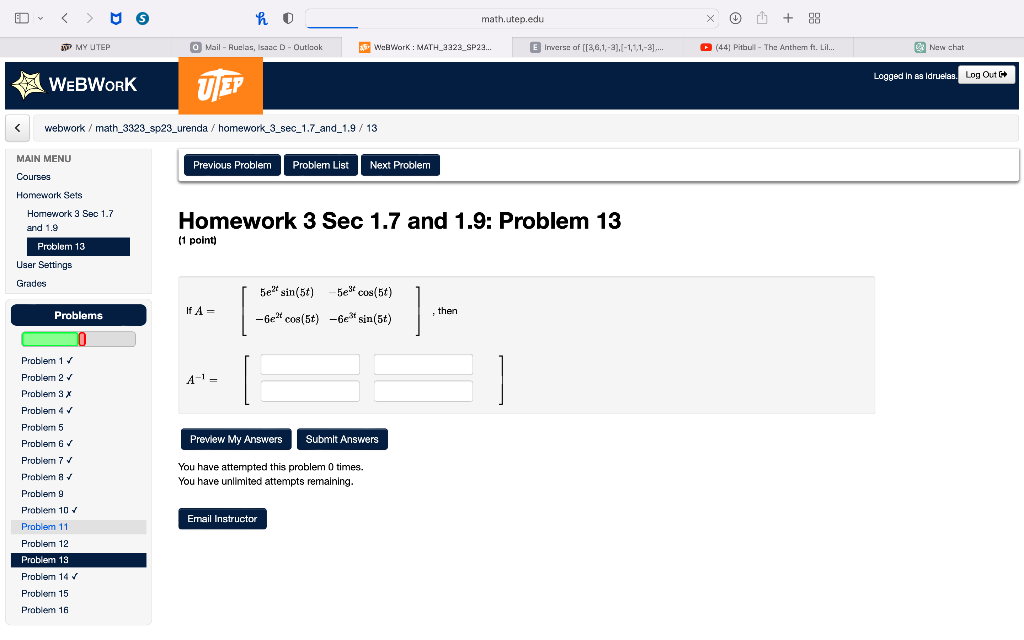Select highlighted Problem 13 in problems list
Screen dimensions: 1024x640
78,560
